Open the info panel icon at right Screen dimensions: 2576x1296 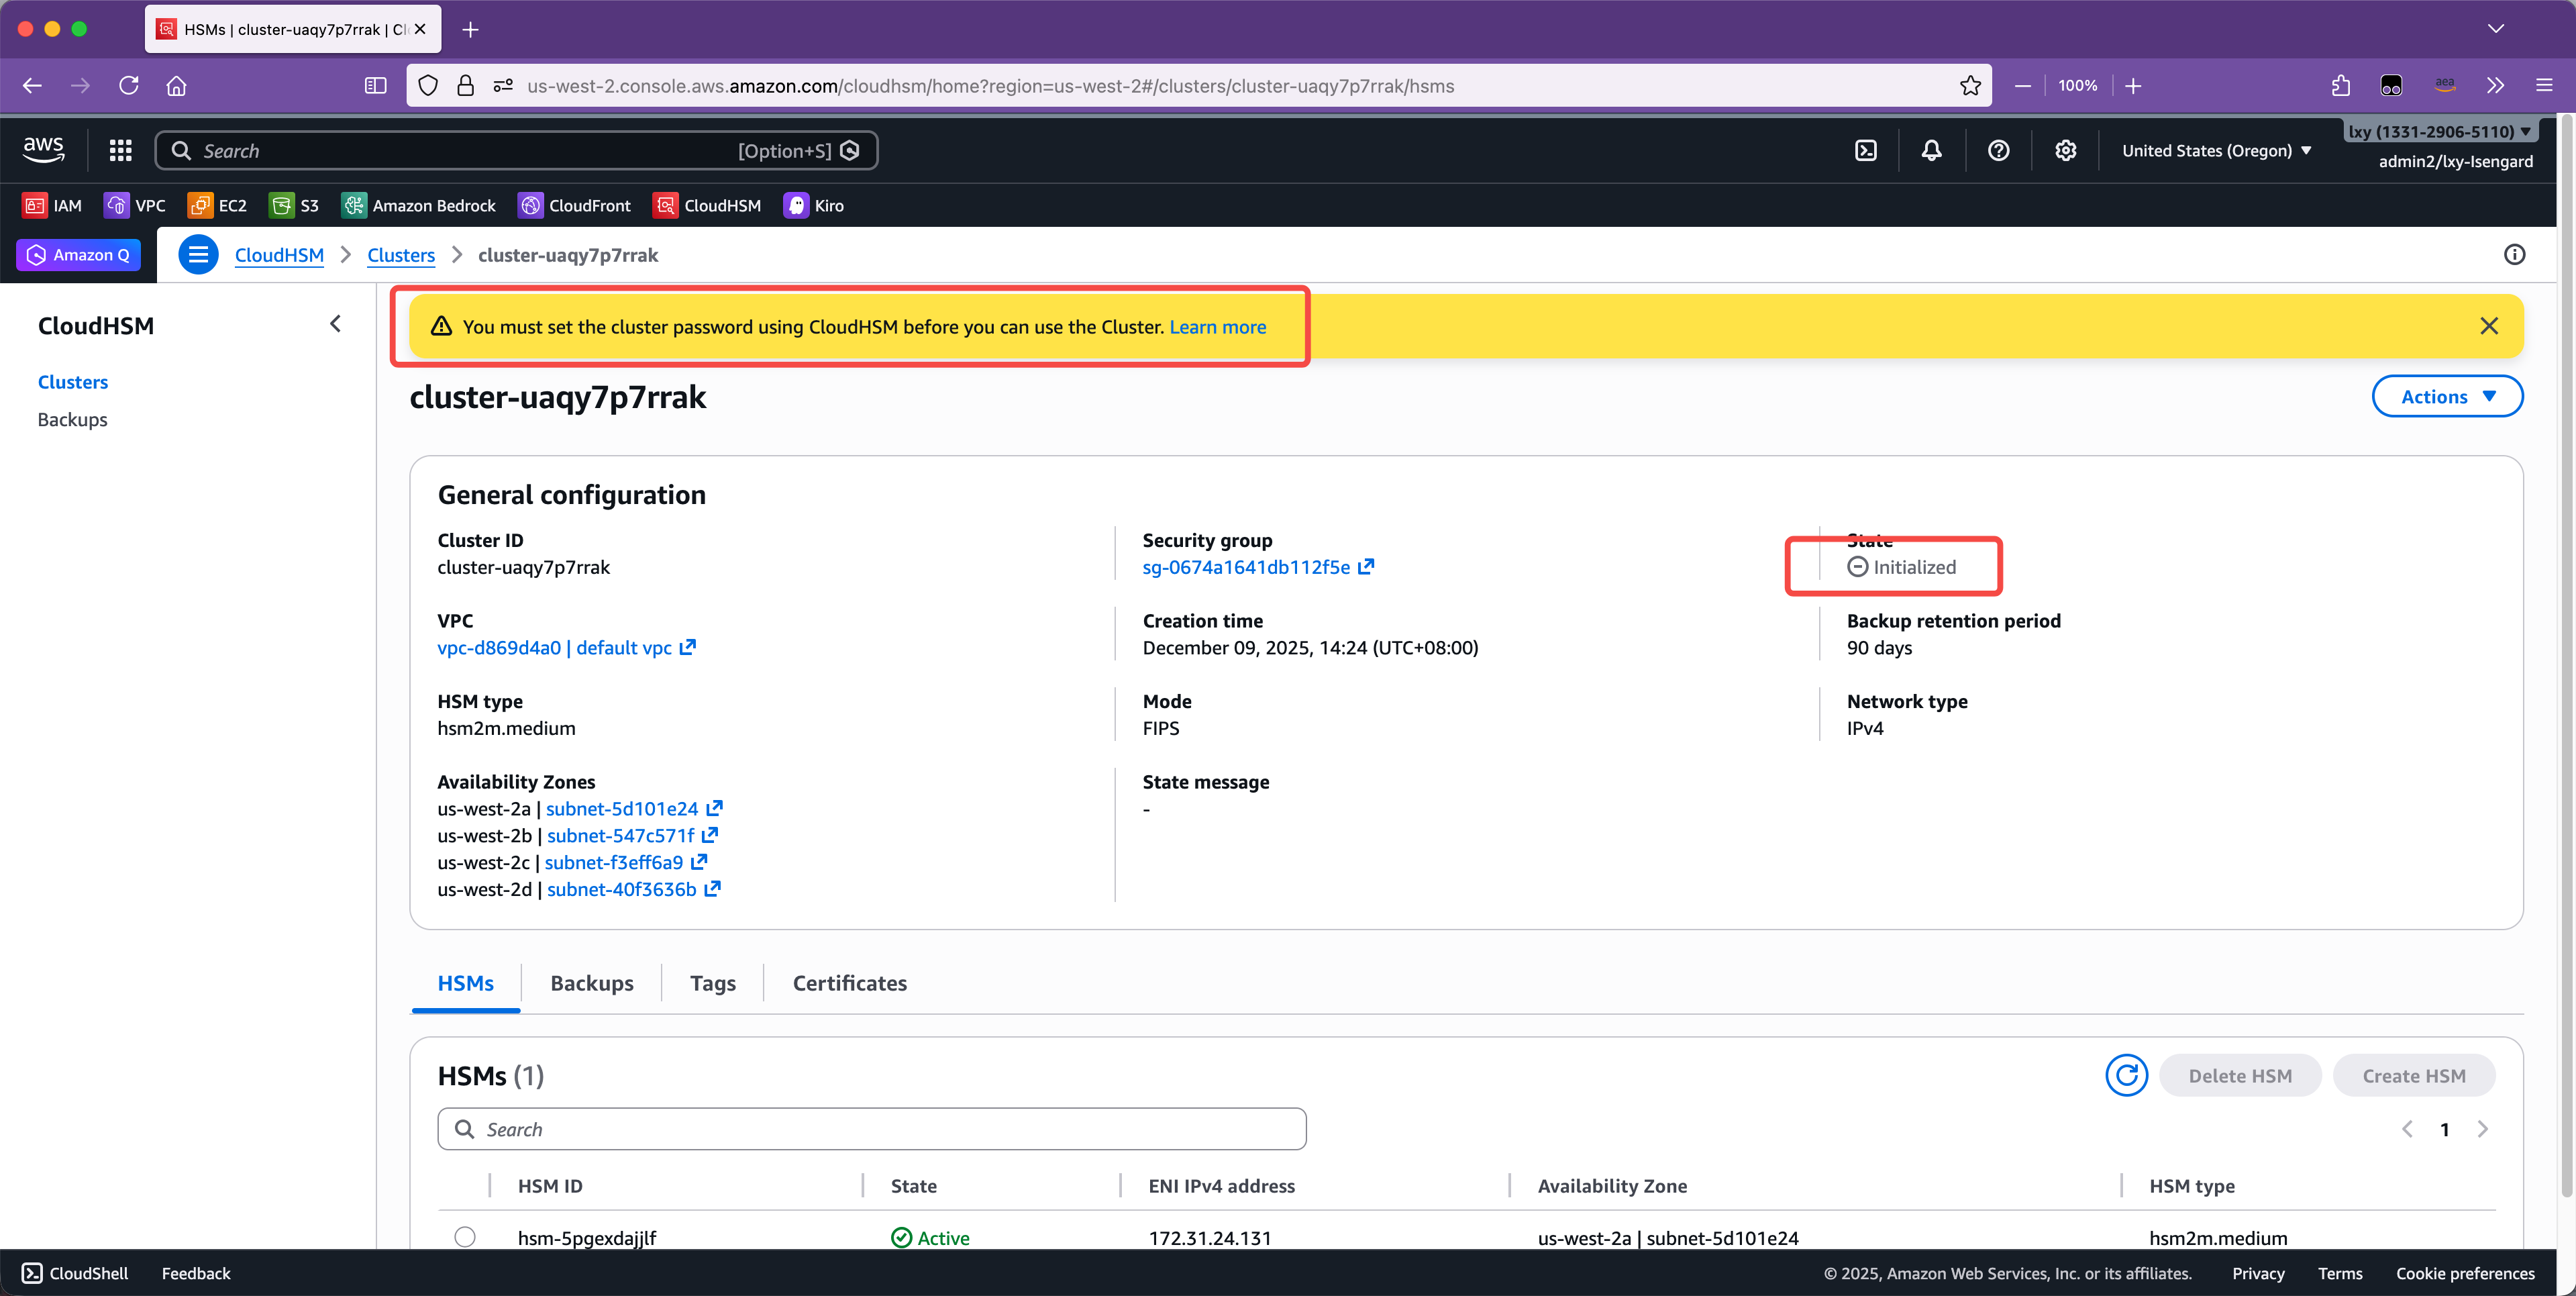(x=2514, y=255)
